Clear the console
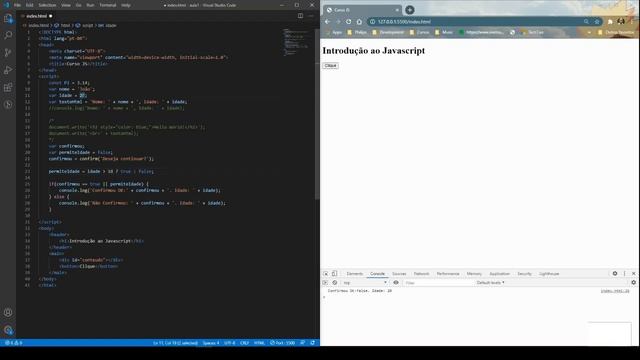640x360 pixels. click(x=335, y=282)
